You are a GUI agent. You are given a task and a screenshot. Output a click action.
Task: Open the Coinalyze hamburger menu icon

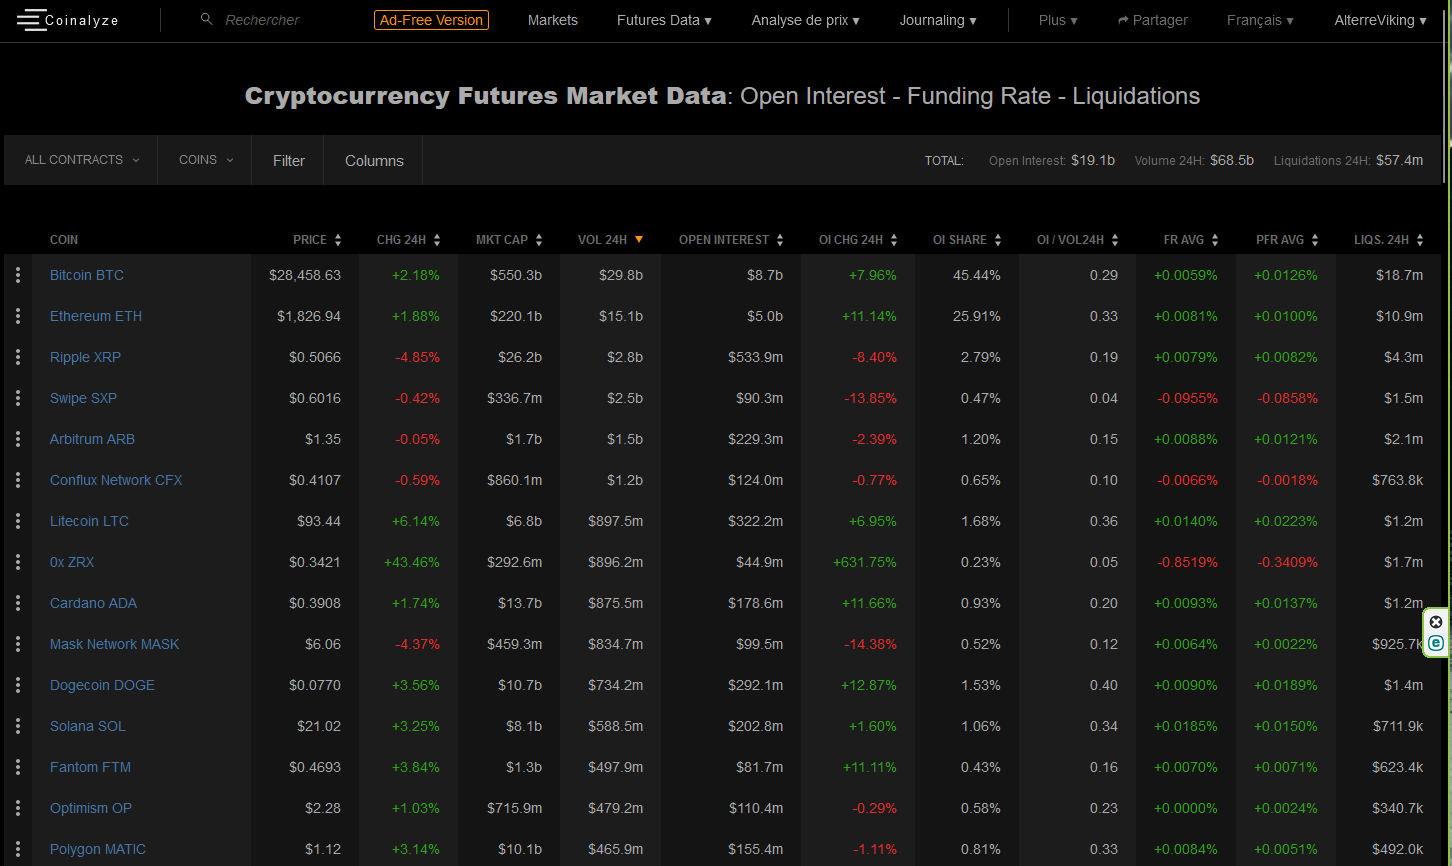tap(31, 19)
